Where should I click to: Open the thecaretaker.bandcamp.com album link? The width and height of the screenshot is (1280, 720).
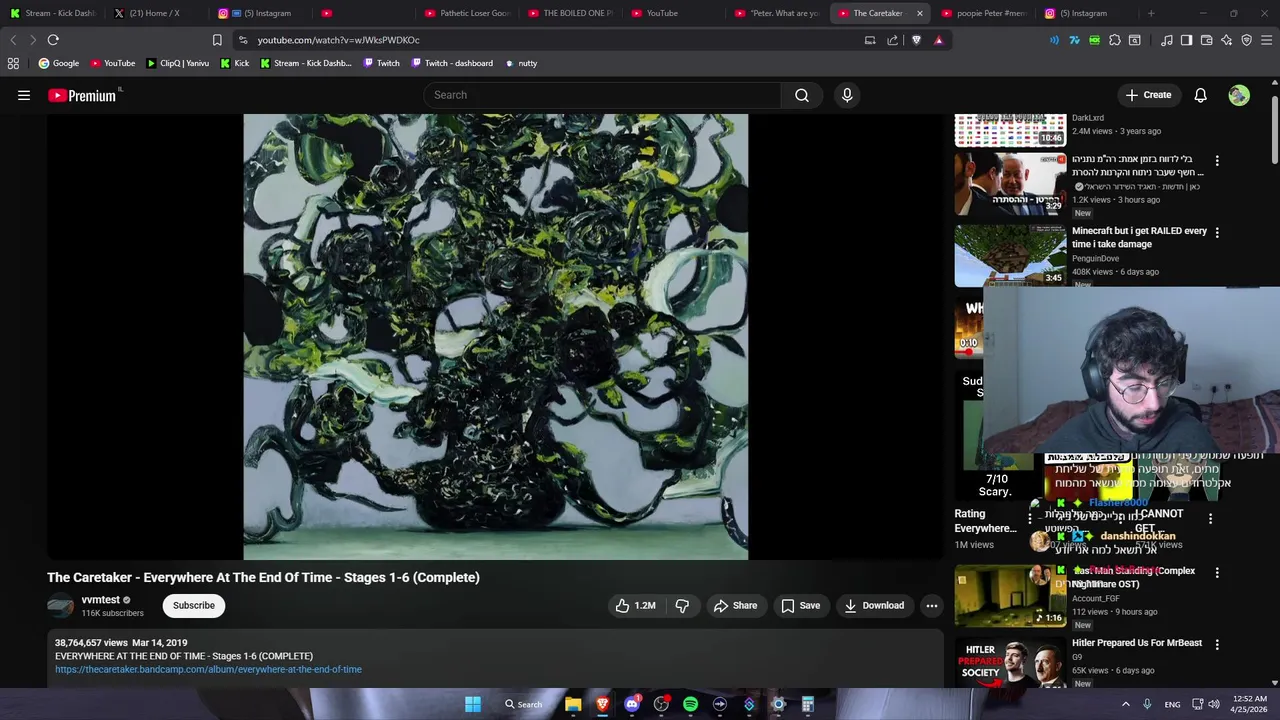[x=208, y=669]
